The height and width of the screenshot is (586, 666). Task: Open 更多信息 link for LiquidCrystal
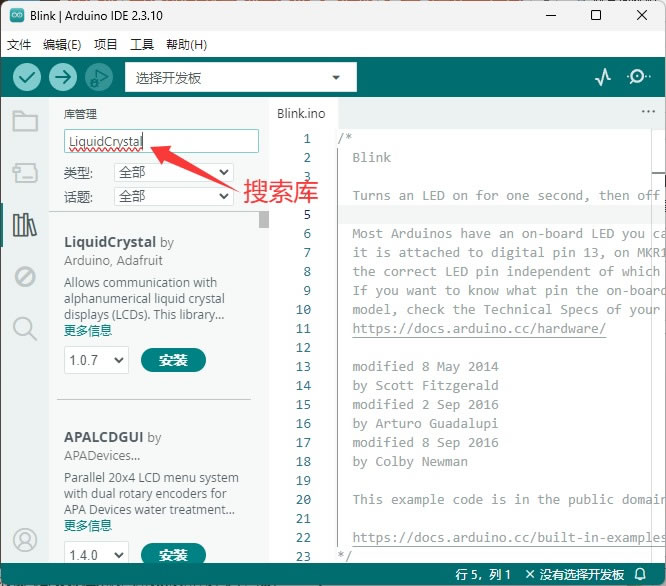click(x=88, y=330)
